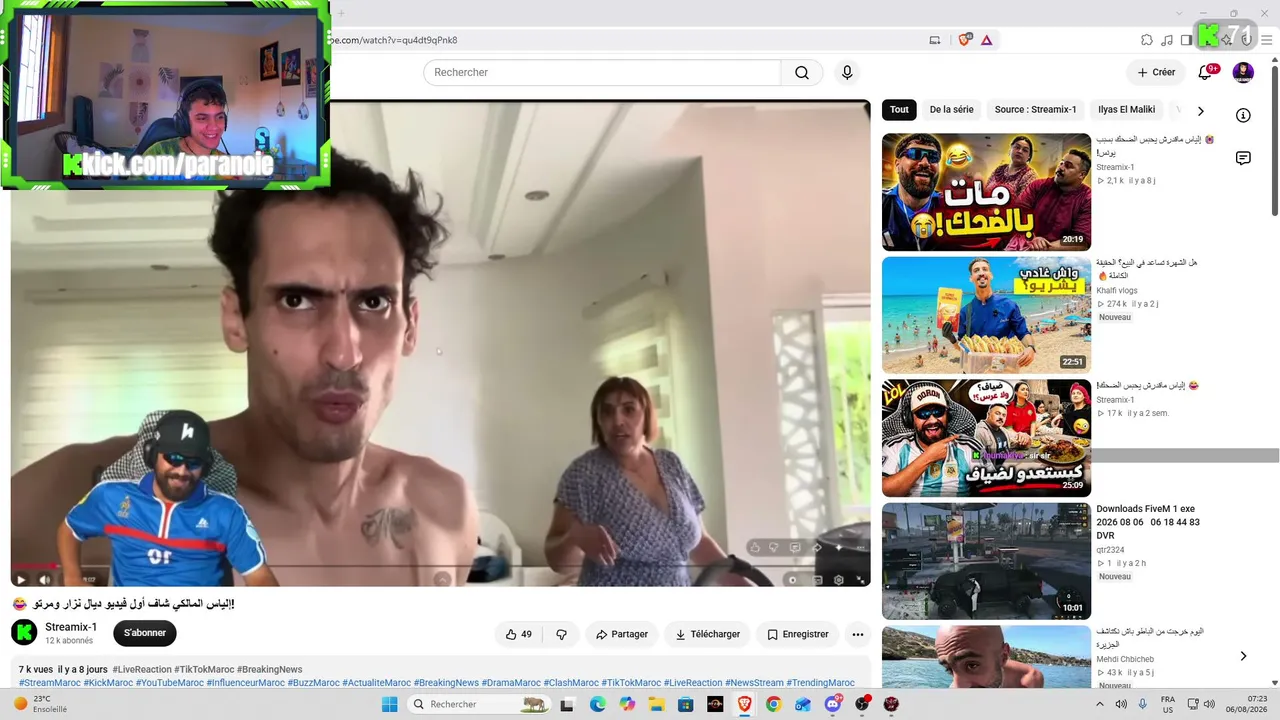1280x720 pixels.
Task: Save video with Enregistrer
Action: coord(797,634)
